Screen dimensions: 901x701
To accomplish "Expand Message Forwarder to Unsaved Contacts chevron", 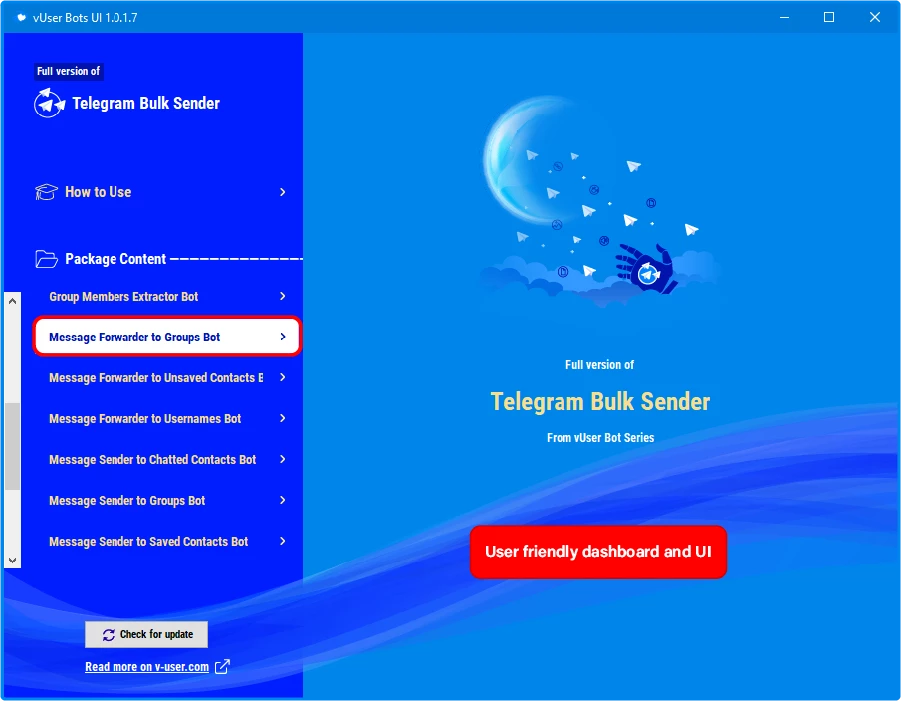I will click(283, 377).
